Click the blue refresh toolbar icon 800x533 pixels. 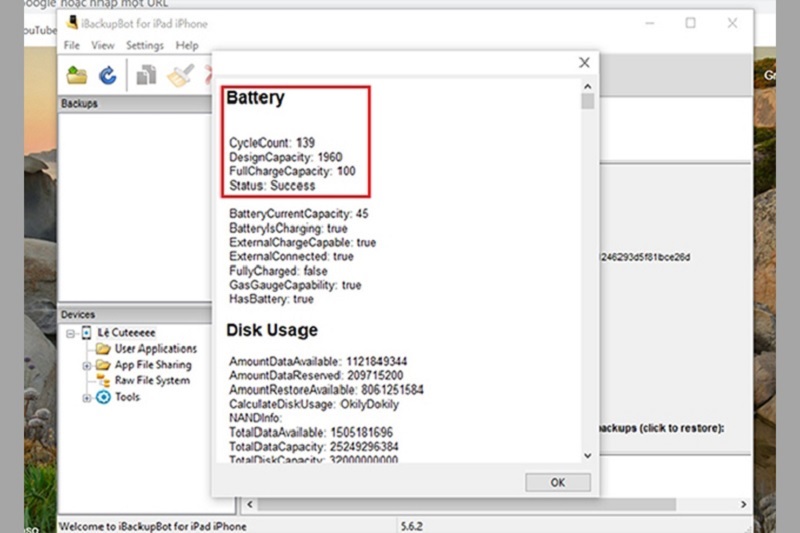[x=107, y=75]
